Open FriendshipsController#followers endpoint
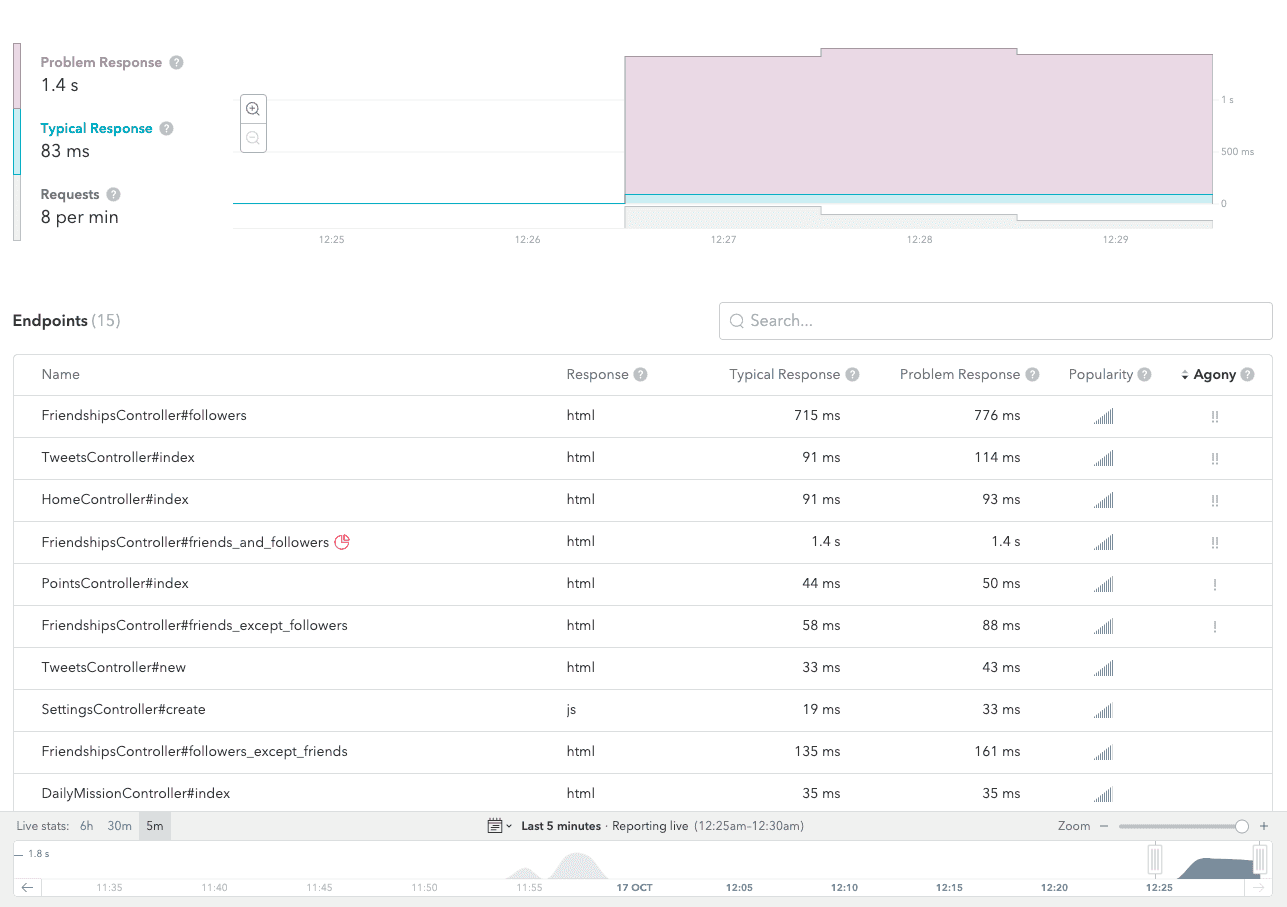 [144, 416]
